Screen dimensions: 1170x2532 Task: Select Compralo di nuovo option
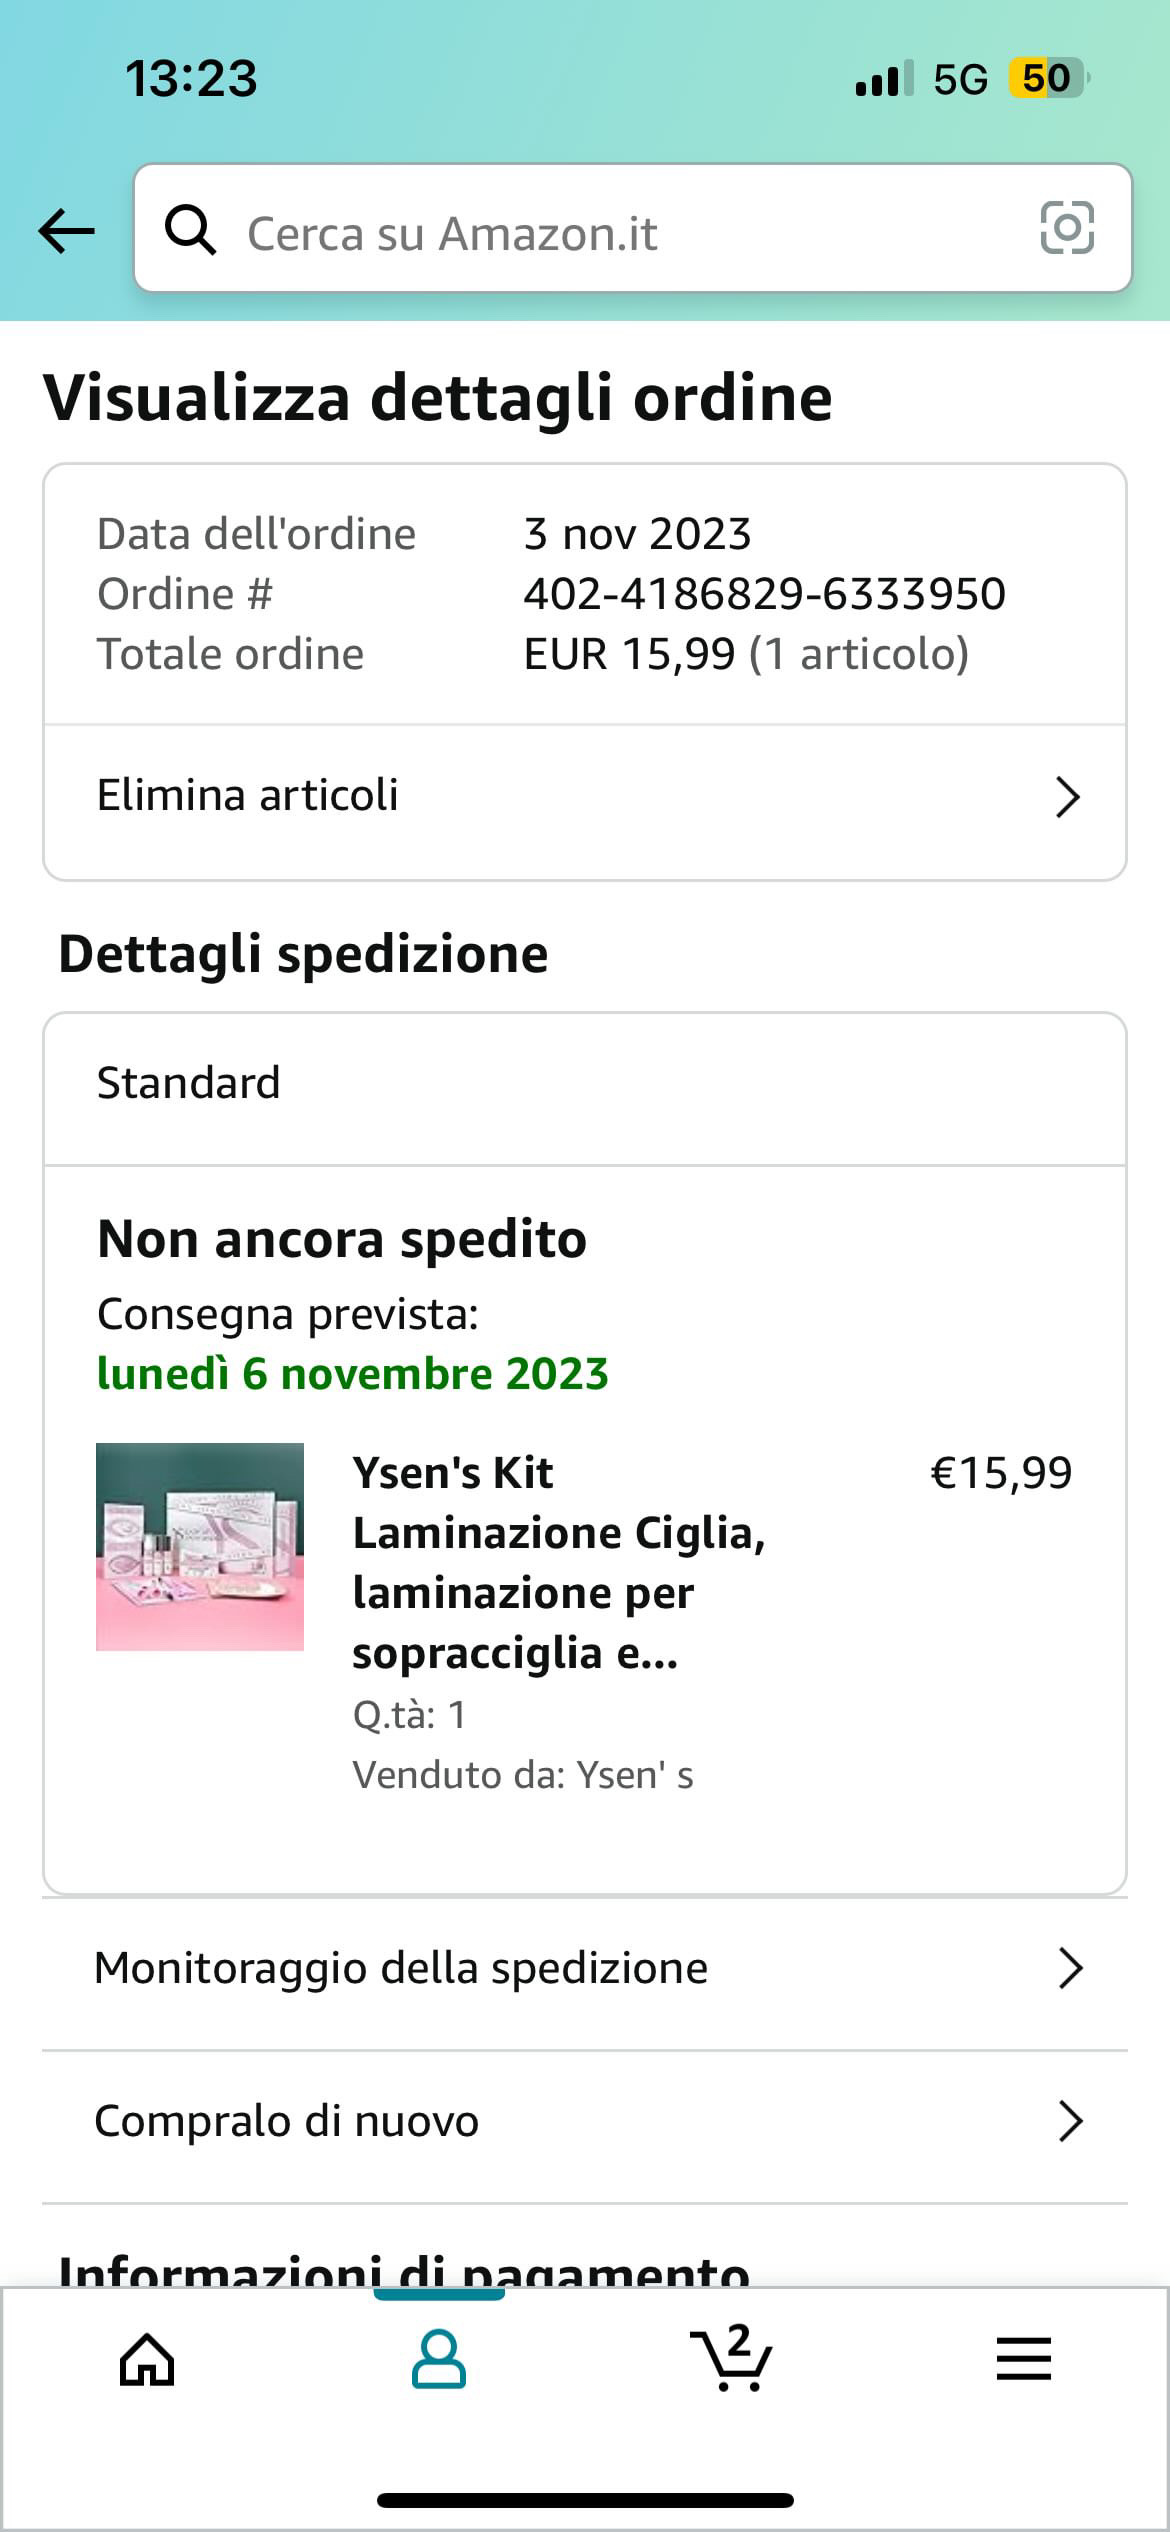287,2121
